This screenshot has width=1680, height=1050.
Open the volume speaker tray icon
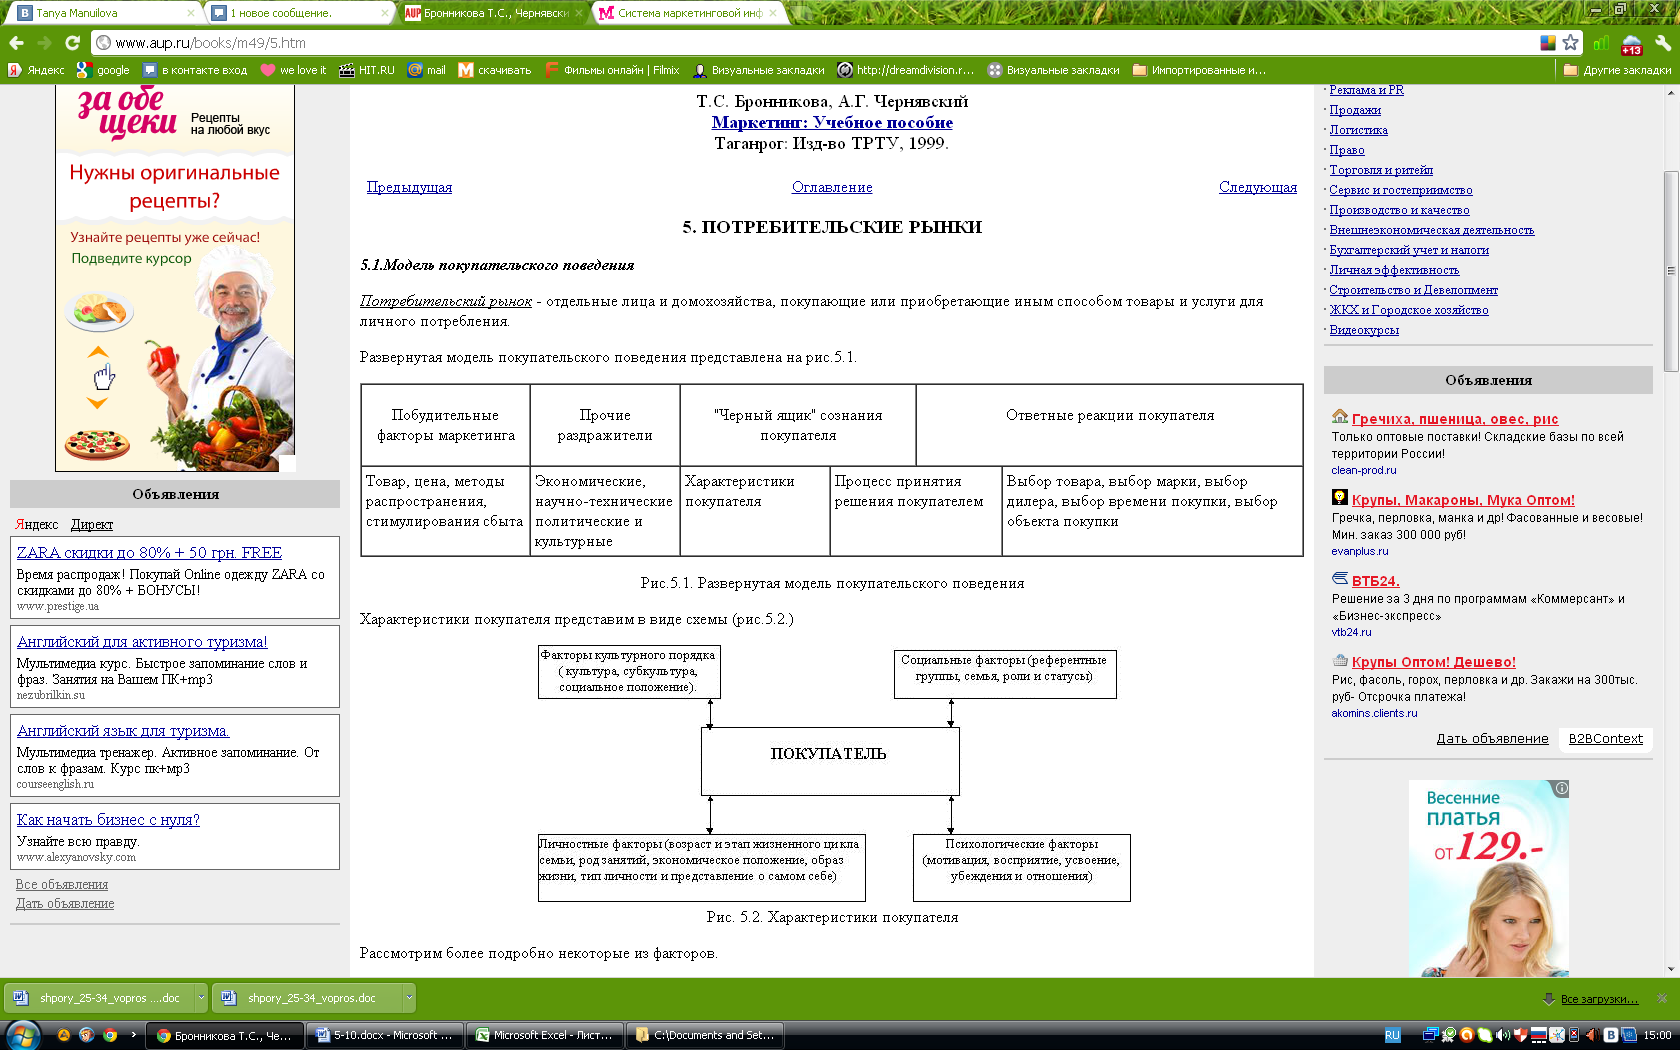click(1502, 1036)
